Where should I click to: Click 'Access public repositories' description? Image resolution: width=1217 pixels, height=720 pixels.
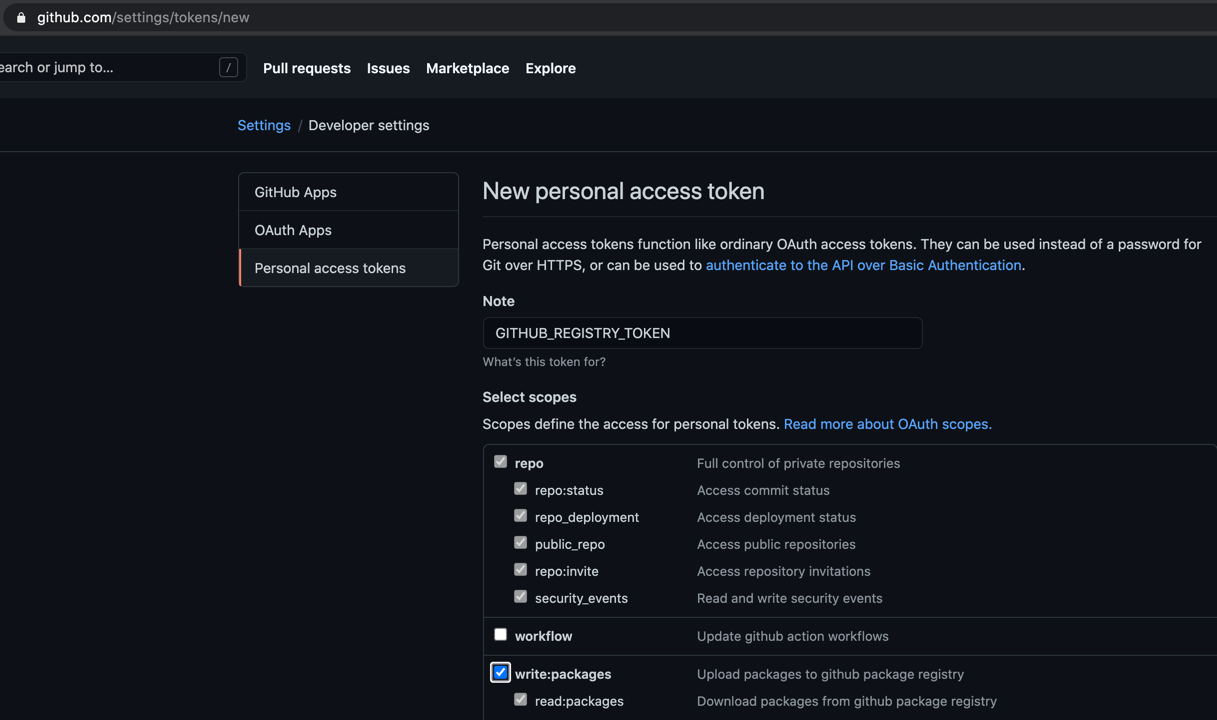coord(776,544)
